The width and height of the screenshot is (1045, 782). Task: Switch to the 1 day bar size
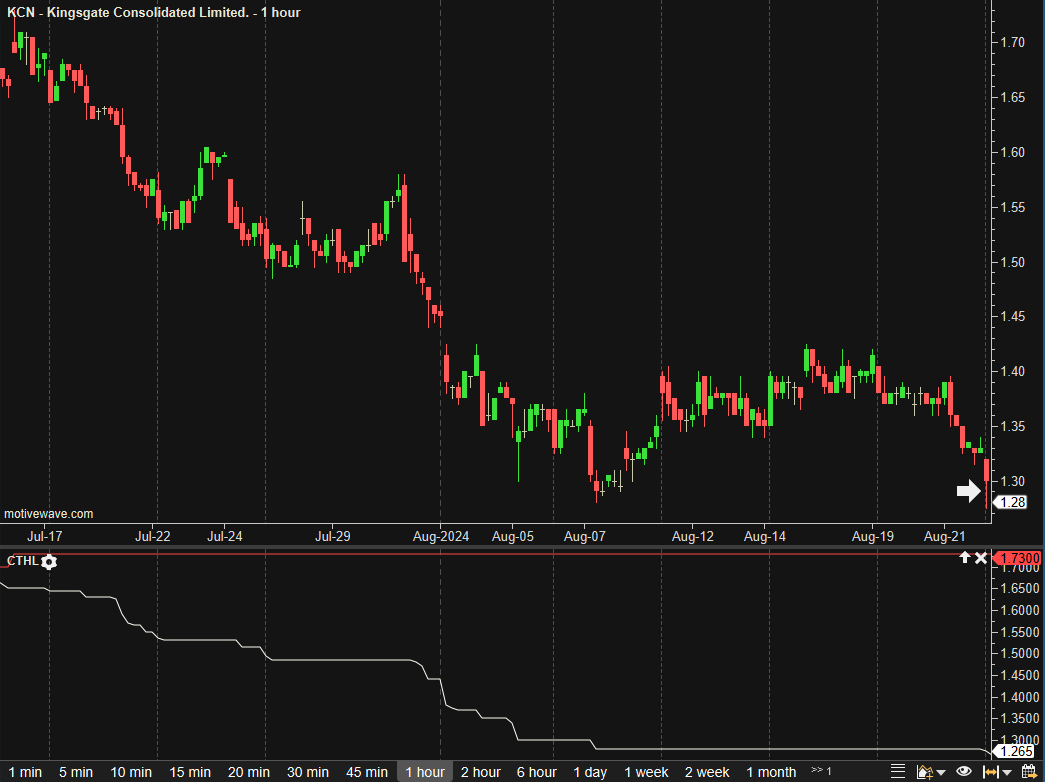coord(590,772)
